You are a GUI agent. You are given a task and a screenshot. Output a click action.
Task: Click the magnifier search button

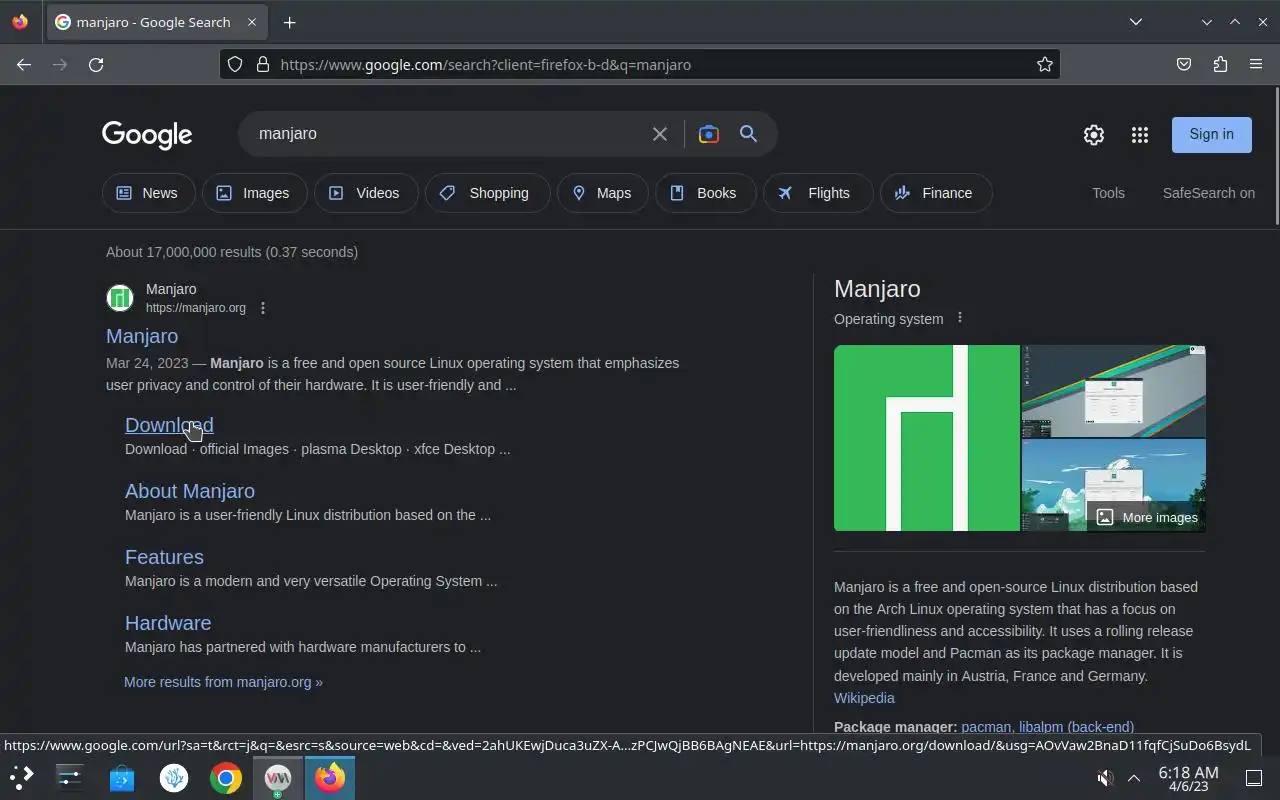[x=748, y=134]
